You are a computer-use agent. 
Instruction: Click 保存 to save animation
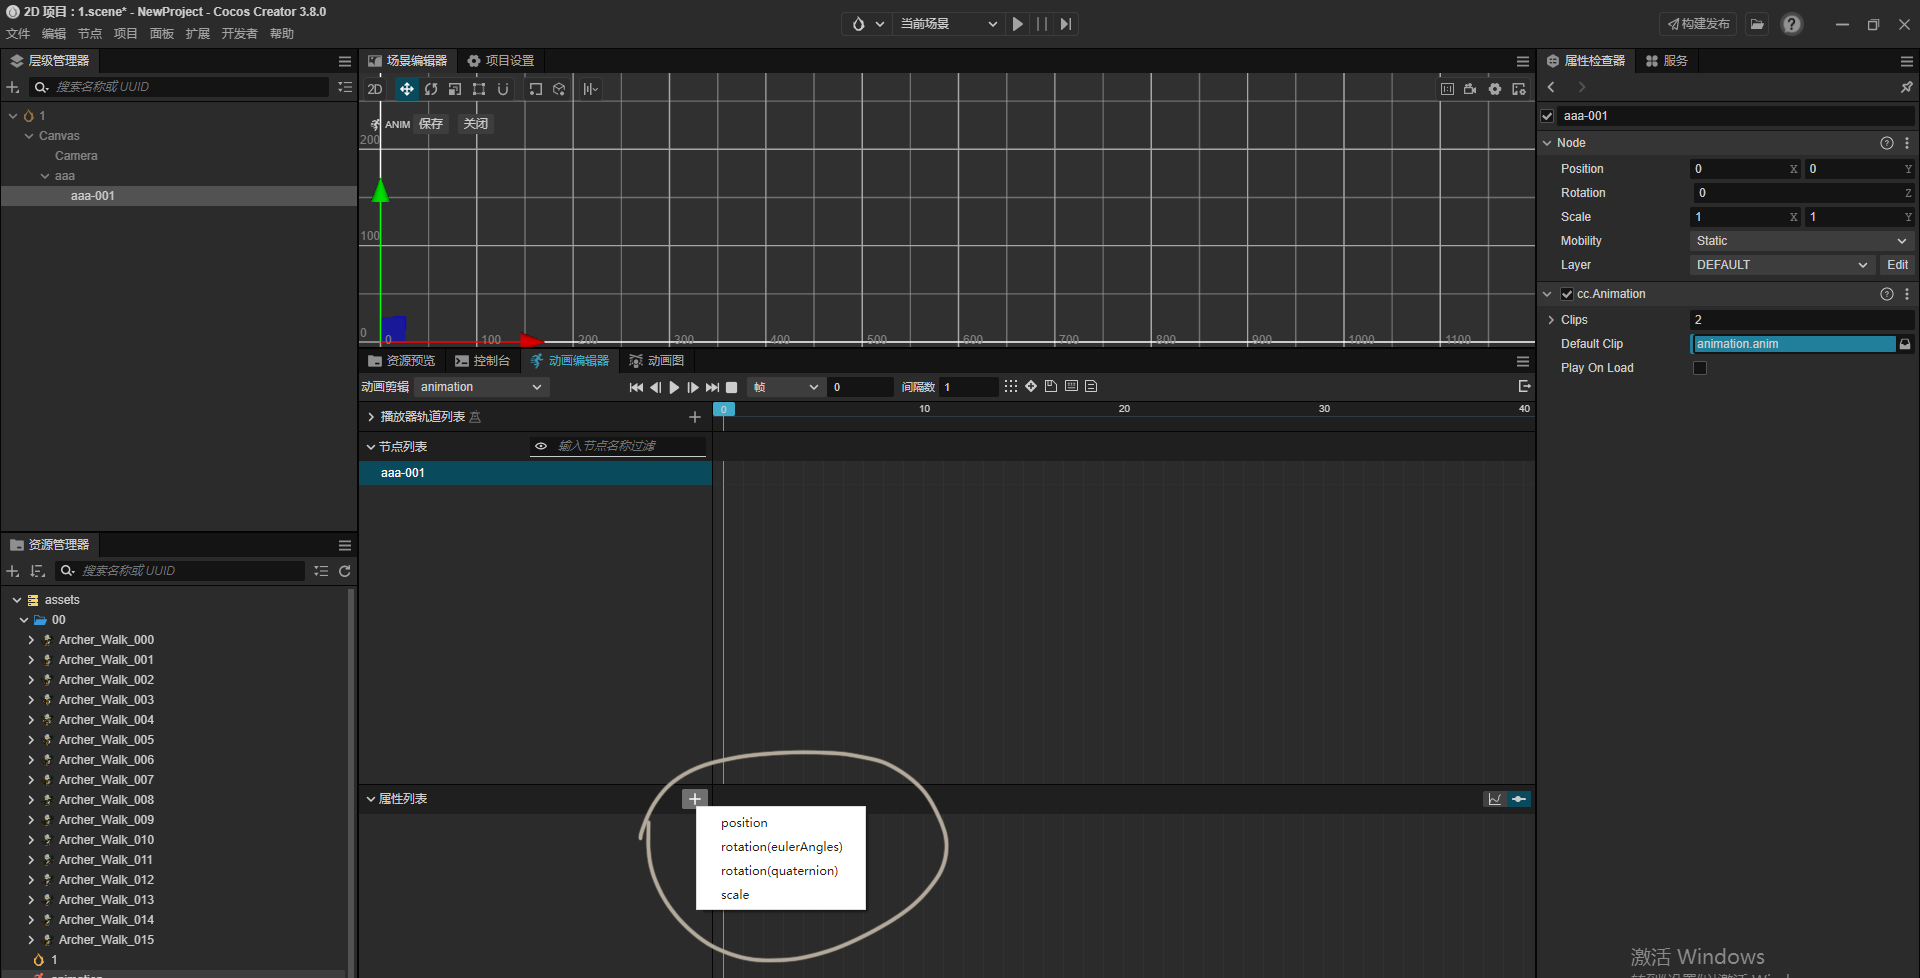point(431,124)
